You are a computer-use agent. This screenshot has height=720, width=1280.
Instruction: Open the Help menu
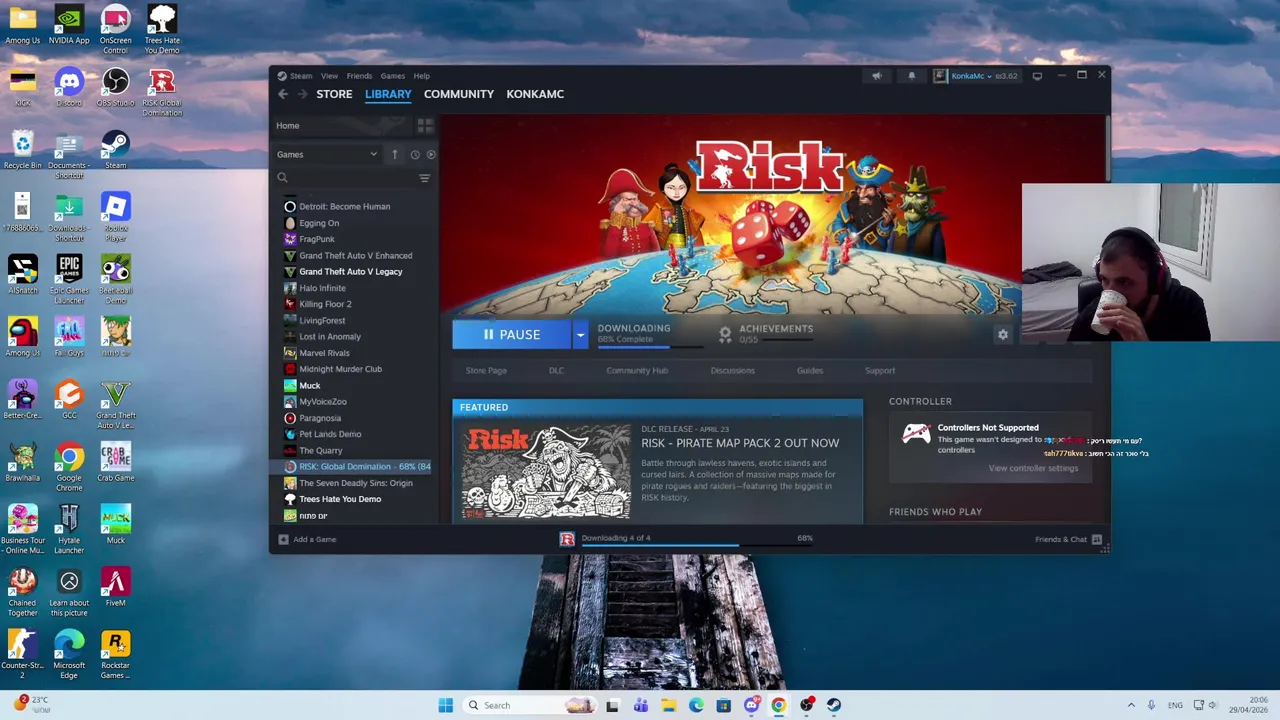(422, 76)
